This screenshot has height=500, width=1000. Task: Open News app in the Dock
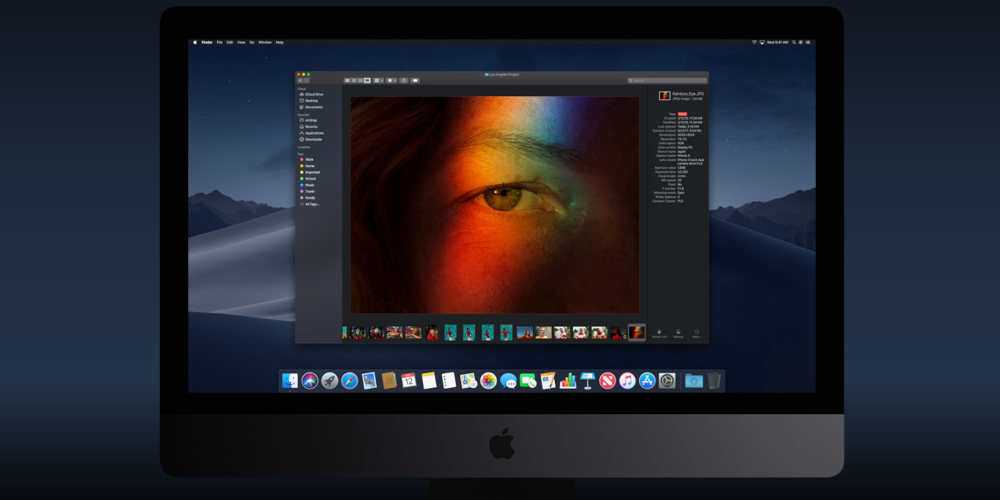pyautogui.click(x=607, y=381)
